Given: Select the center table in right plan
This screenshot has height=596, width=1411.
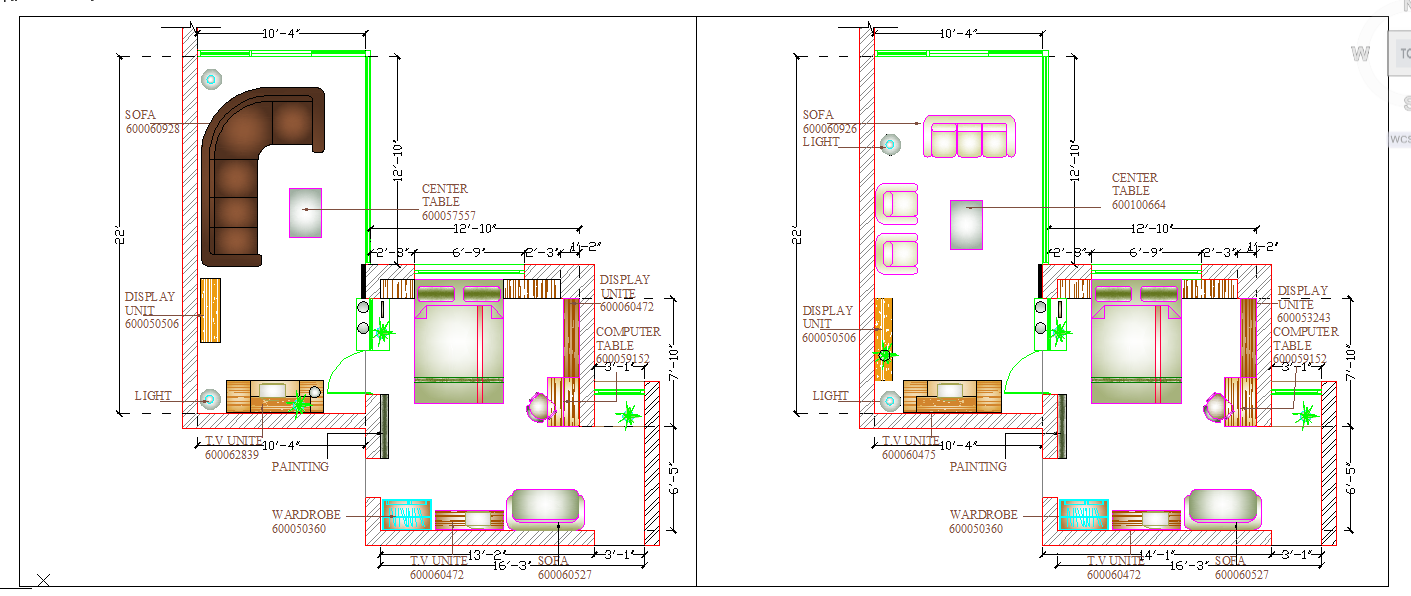Looking at the screenshot, I should pyautogui.click(x=967, y=224).
